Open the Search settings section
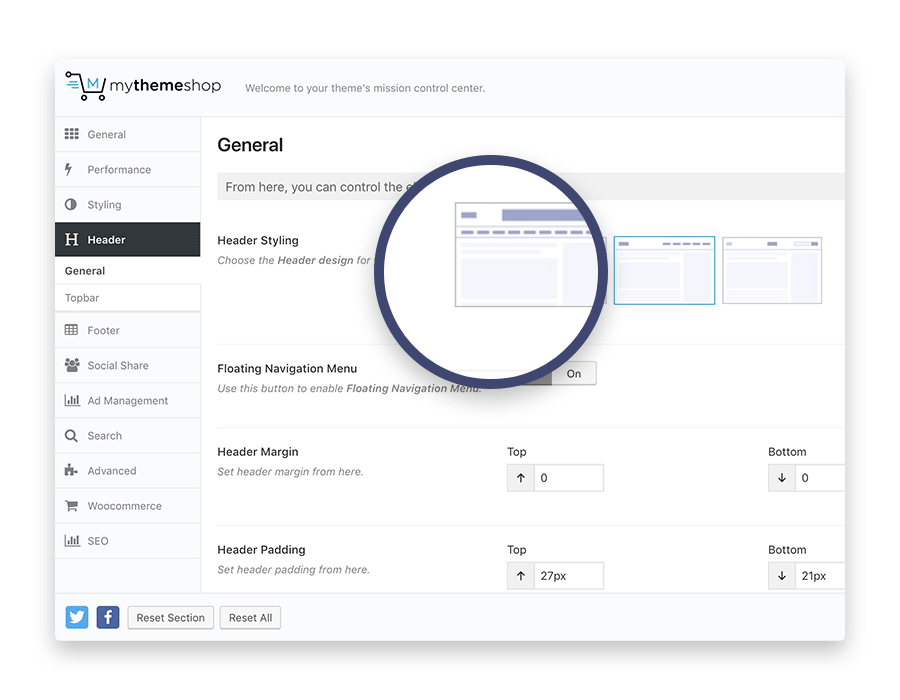The width and height of the screenshot is (900, 700). click(x=127, y=435)
